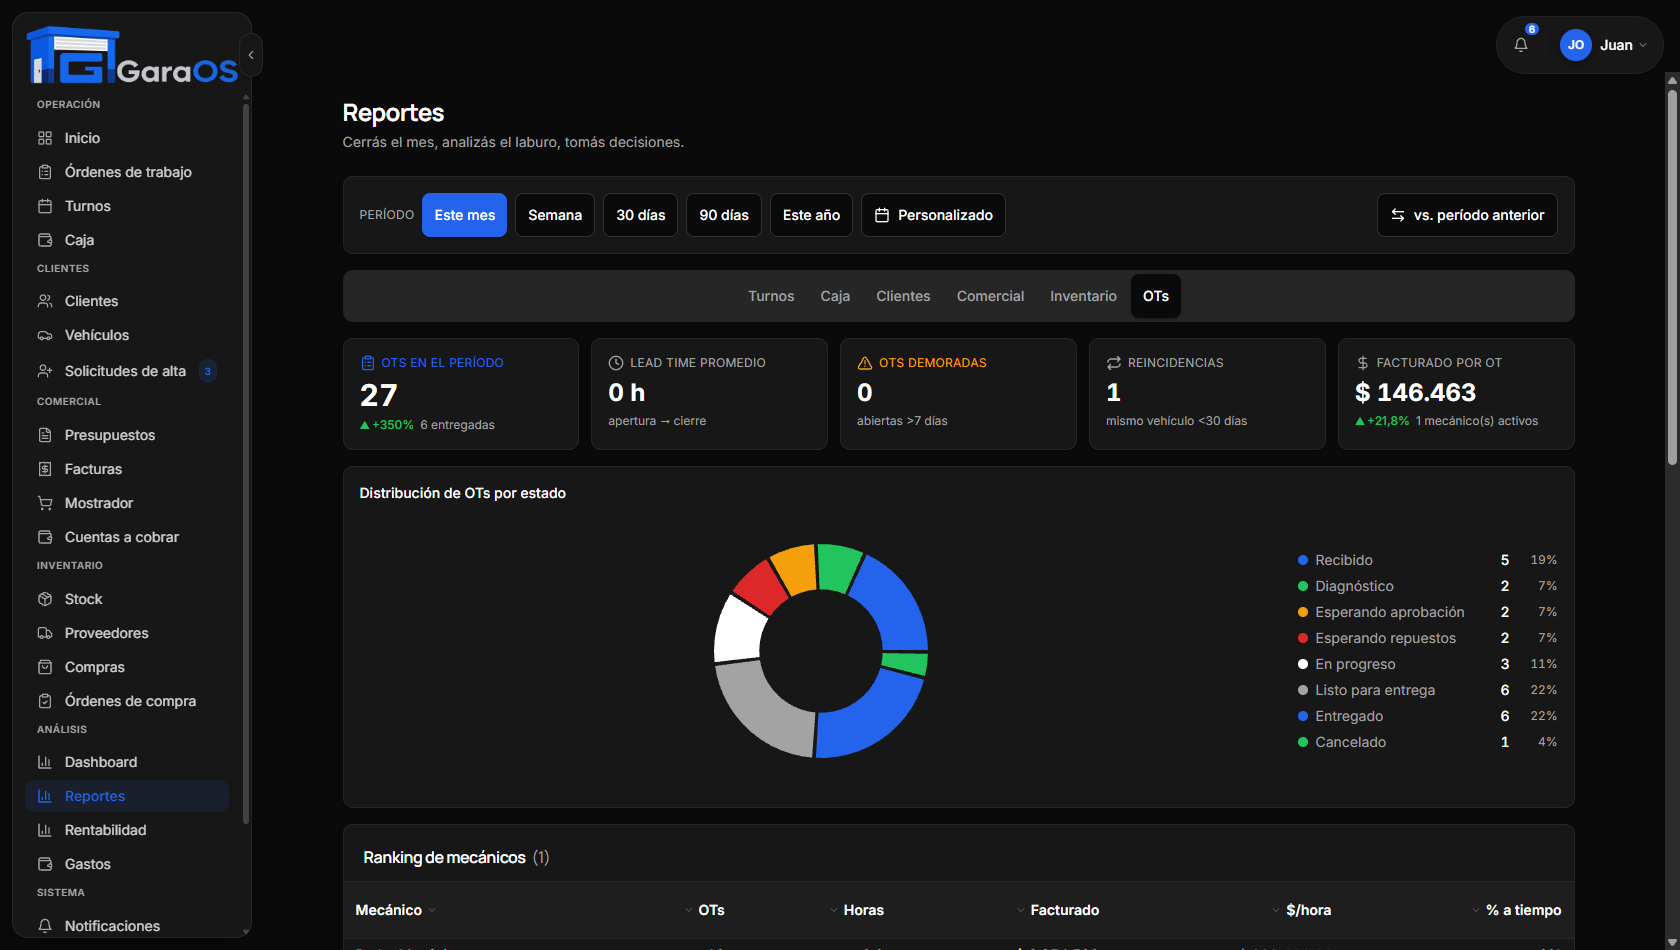This screenshot has width=1680, height=950.
Task: Click the GaraOS logo
Action: pyautogui.click(x=132, y=55)
